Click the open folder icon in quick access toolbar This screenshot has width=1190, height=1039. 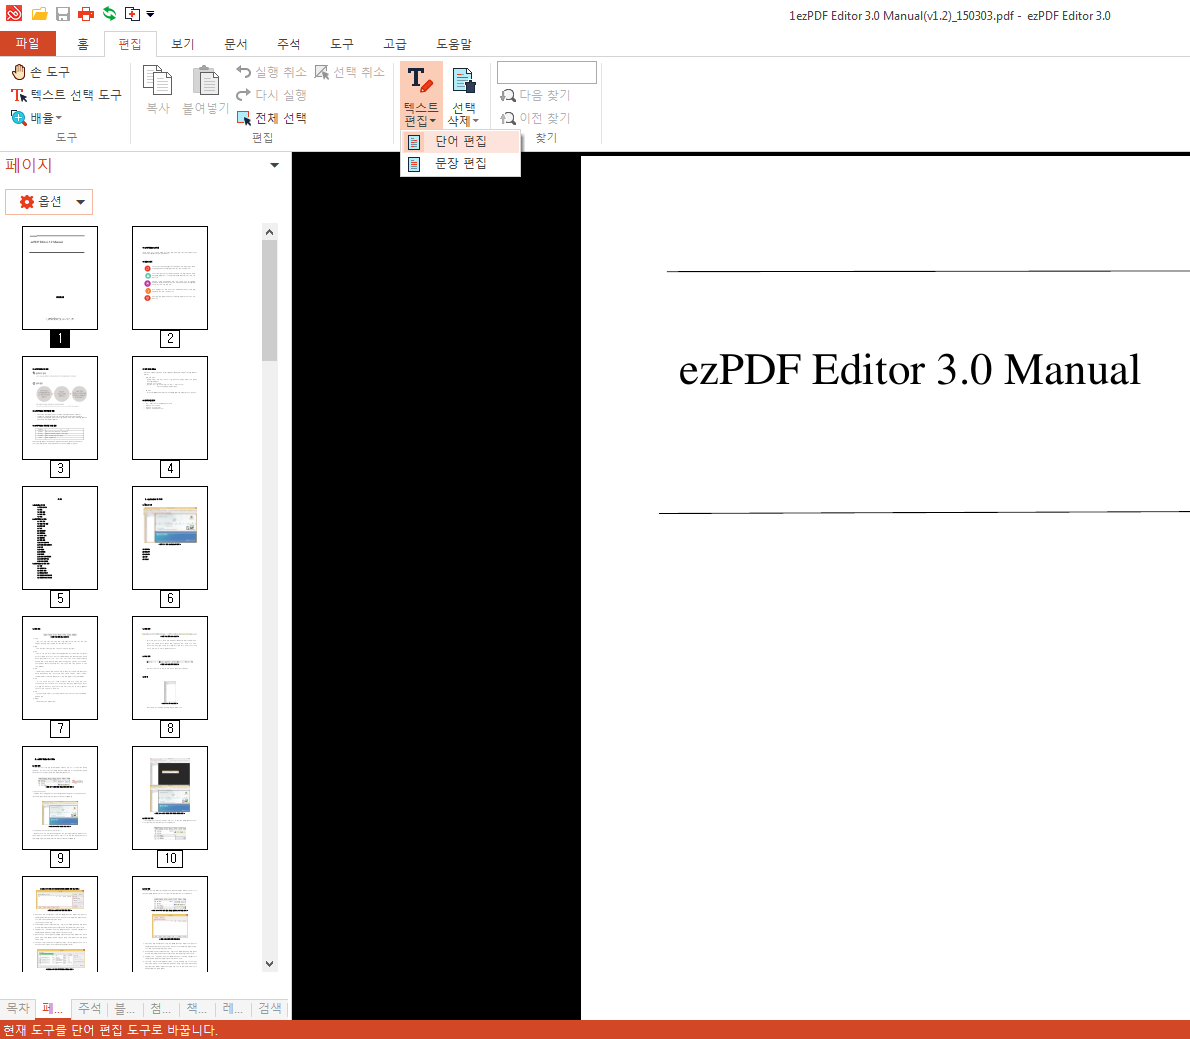[x=39, y=14]
